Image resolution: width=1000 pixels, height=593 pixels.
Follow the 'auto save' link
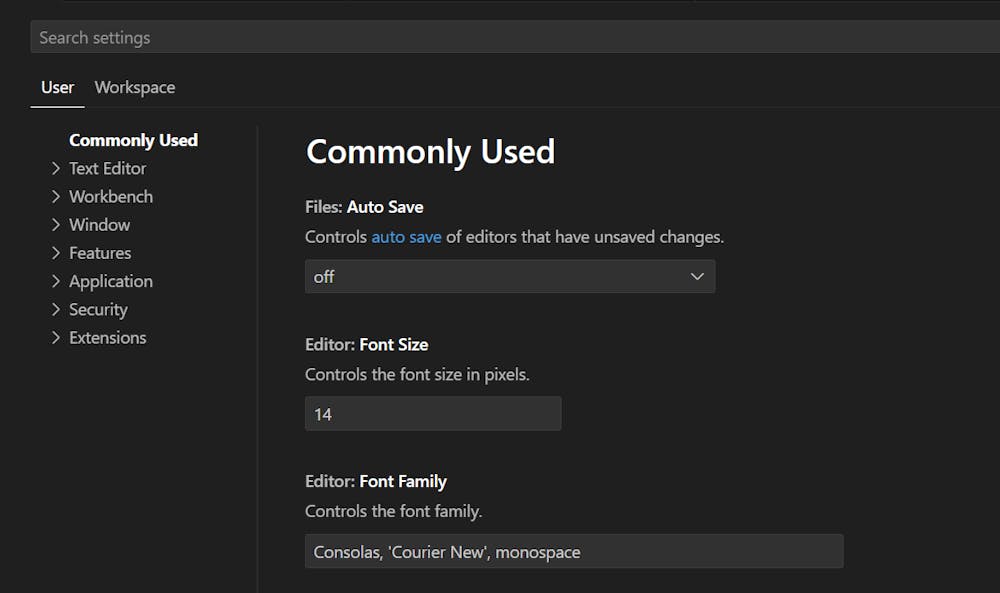tap(406, 237)
